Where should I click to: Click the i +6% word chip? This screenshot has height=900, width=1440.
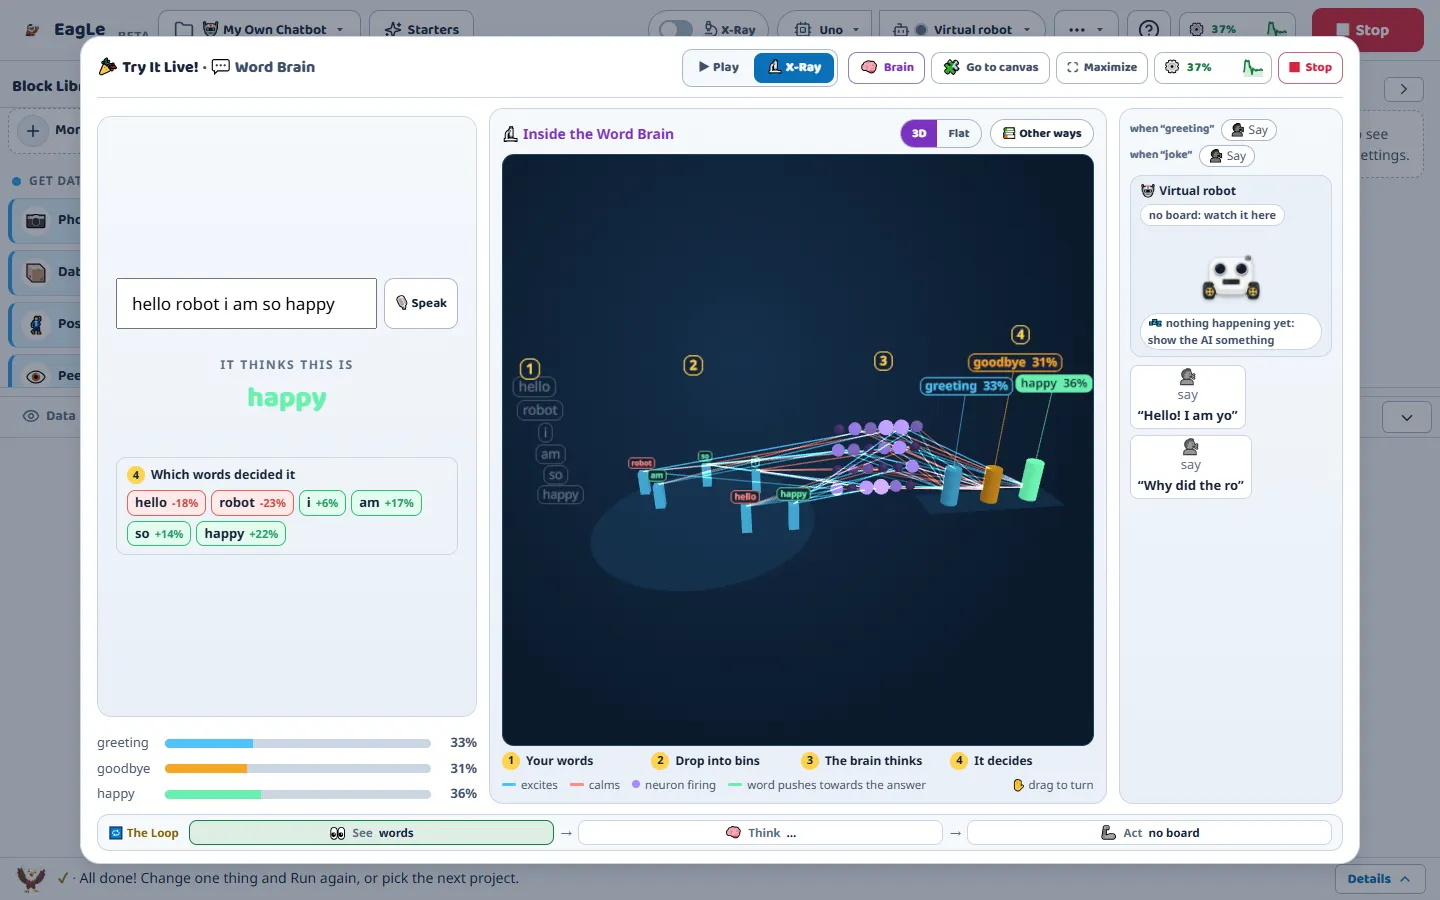coord(322,503)
